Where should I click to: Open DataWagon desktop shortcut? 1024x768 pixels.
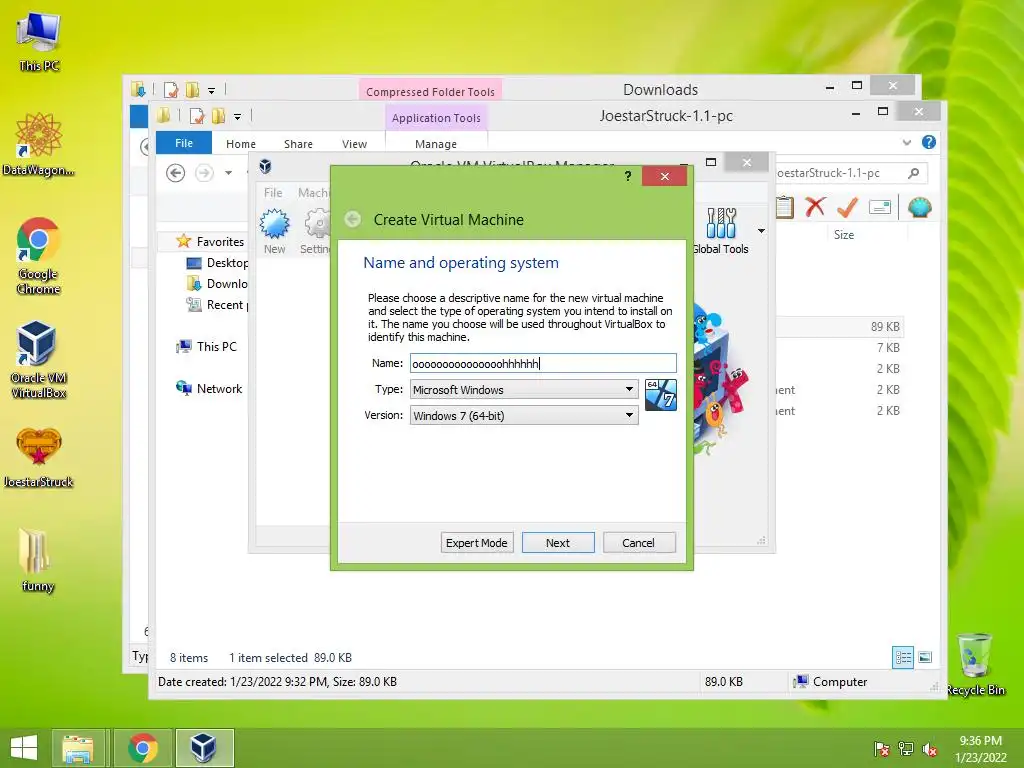tap(38, 144)
